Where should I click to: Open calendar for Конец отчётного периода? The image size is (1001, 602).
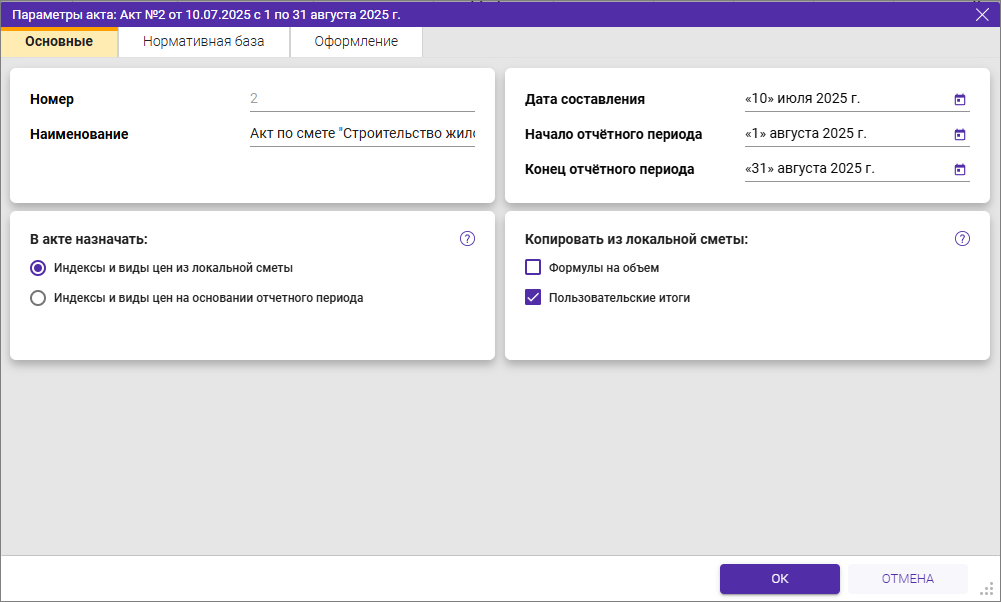[960, 169]
